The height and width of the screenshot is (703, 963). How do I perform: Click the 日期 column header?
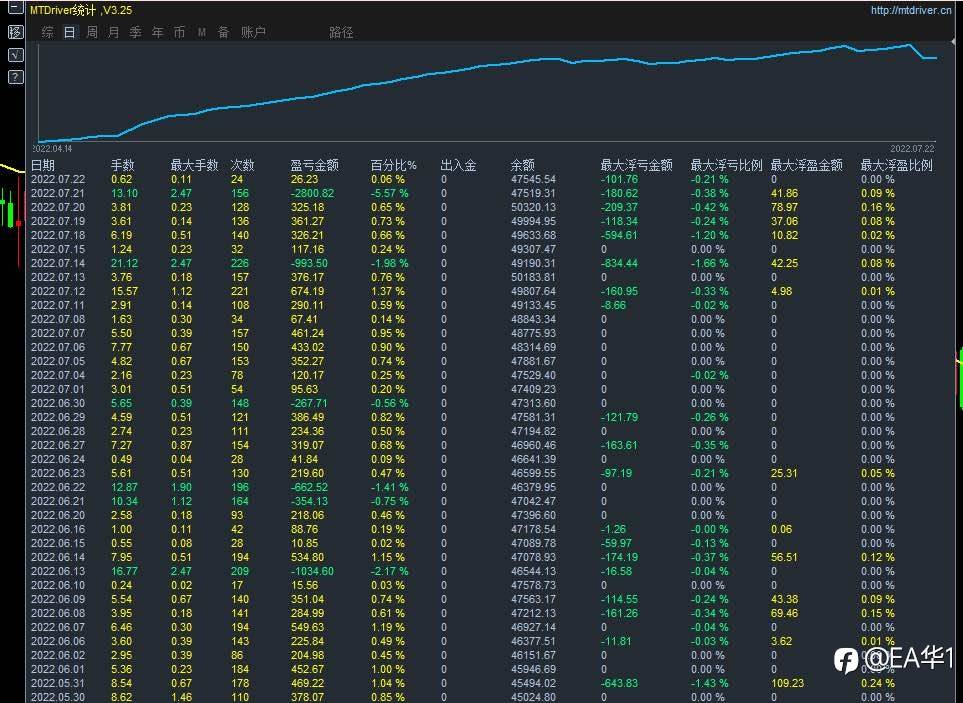pos(43,165)
